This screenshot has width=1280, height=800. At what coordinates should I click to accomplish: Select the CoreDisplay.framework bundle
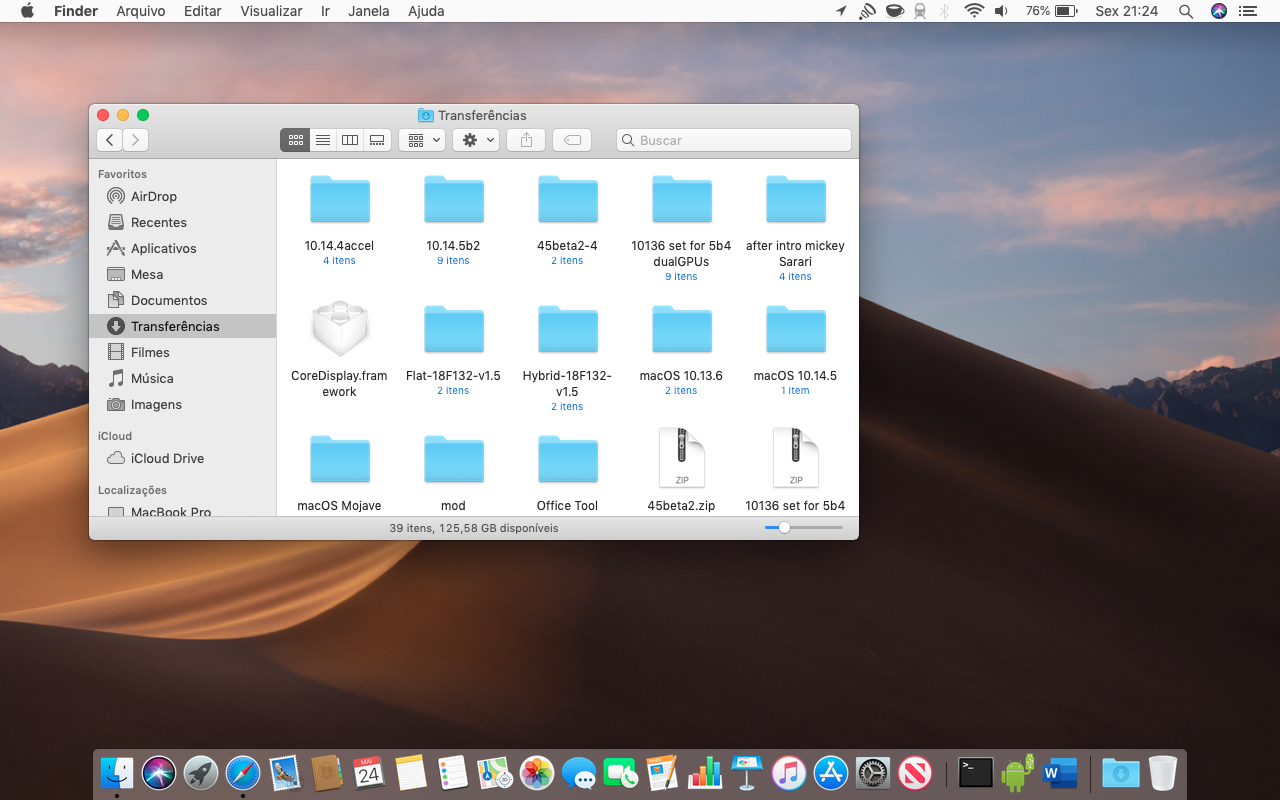click(x=340, y=329)
